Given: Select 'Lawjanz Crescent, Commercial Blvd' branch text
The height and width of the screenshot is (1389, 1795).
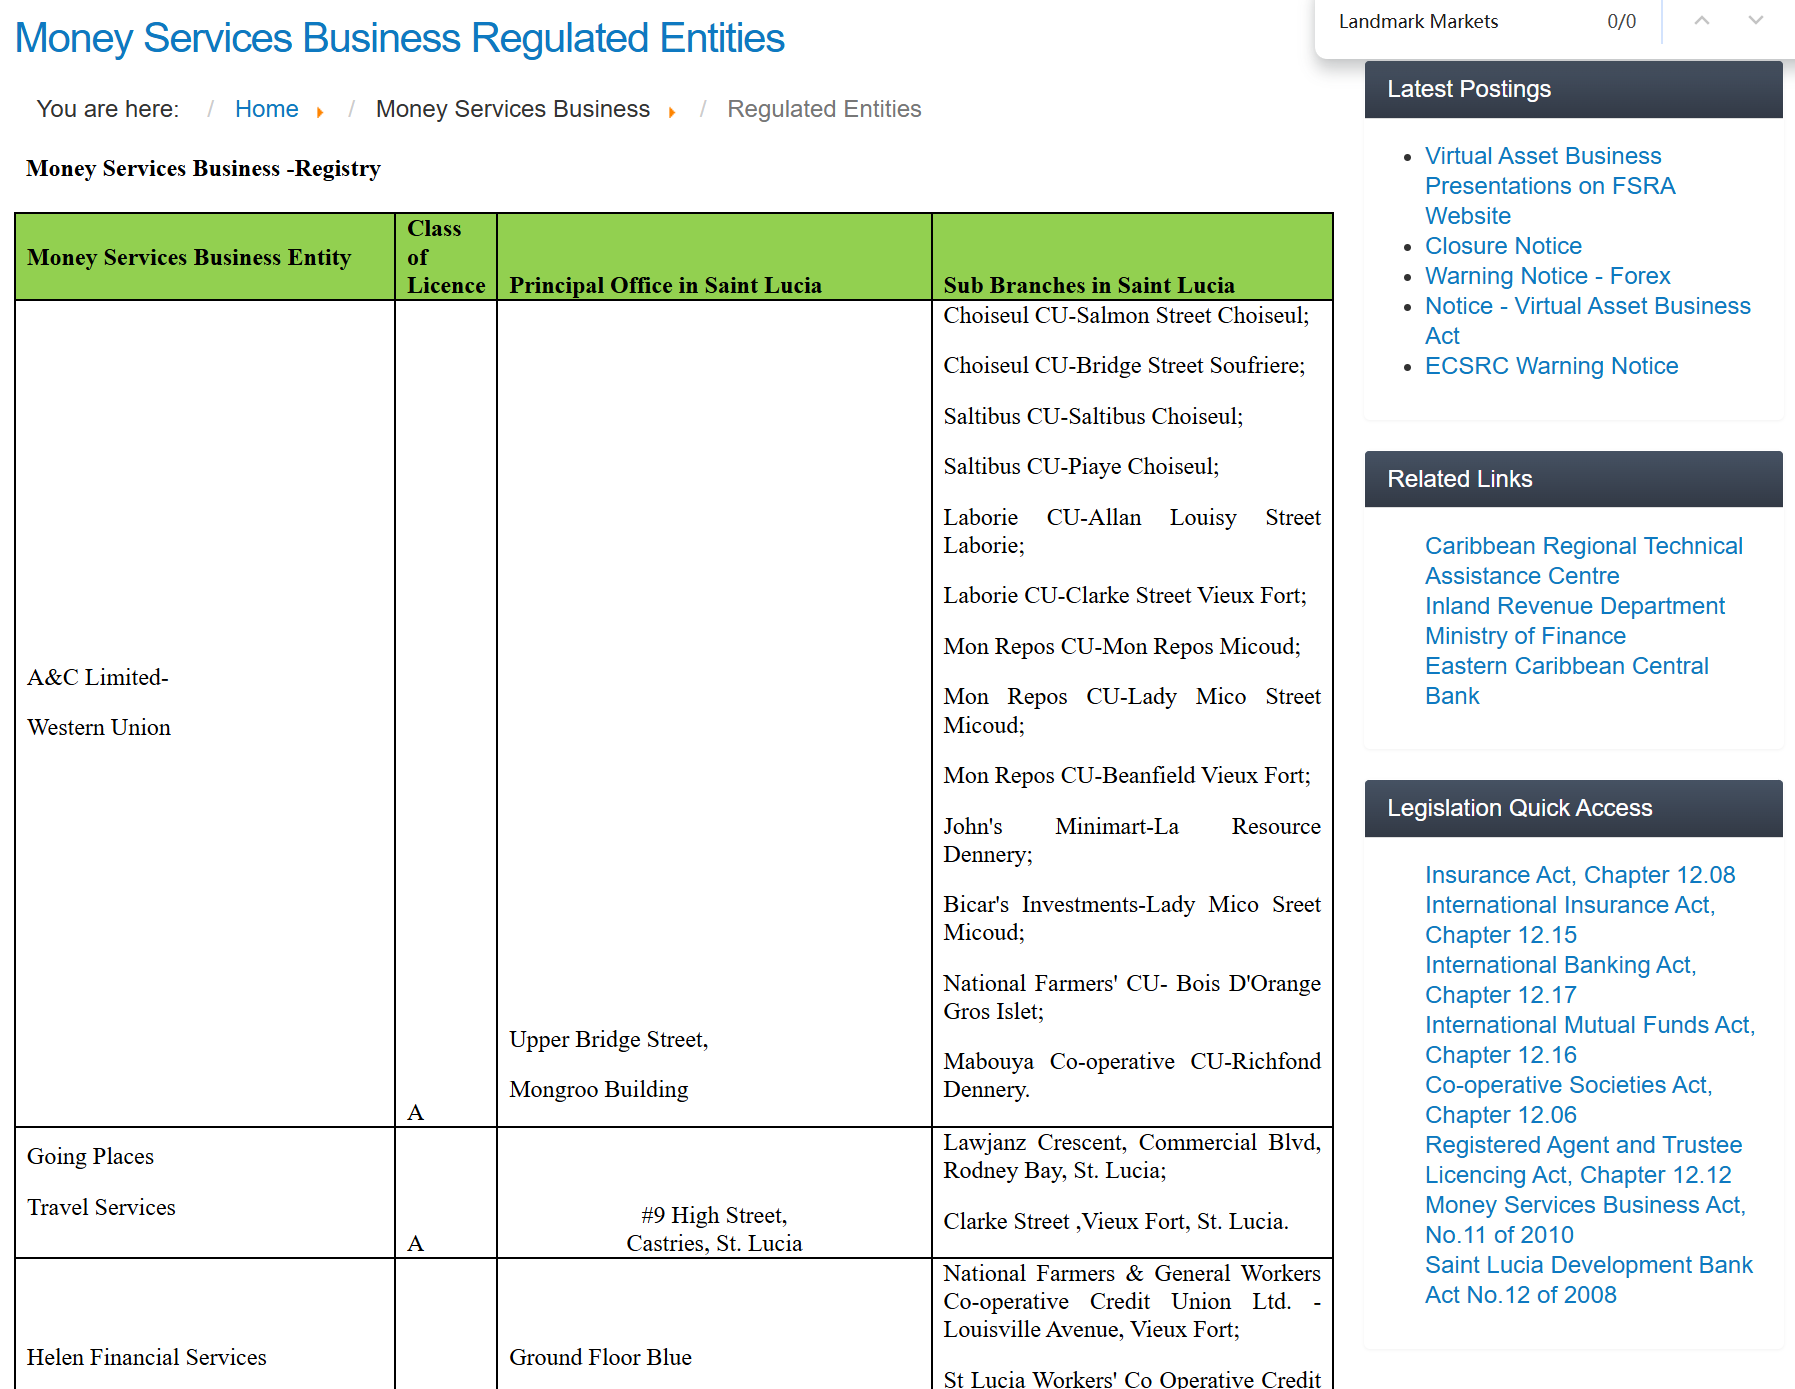Looking at the screenshot, I should (x=1129, y=1142).
